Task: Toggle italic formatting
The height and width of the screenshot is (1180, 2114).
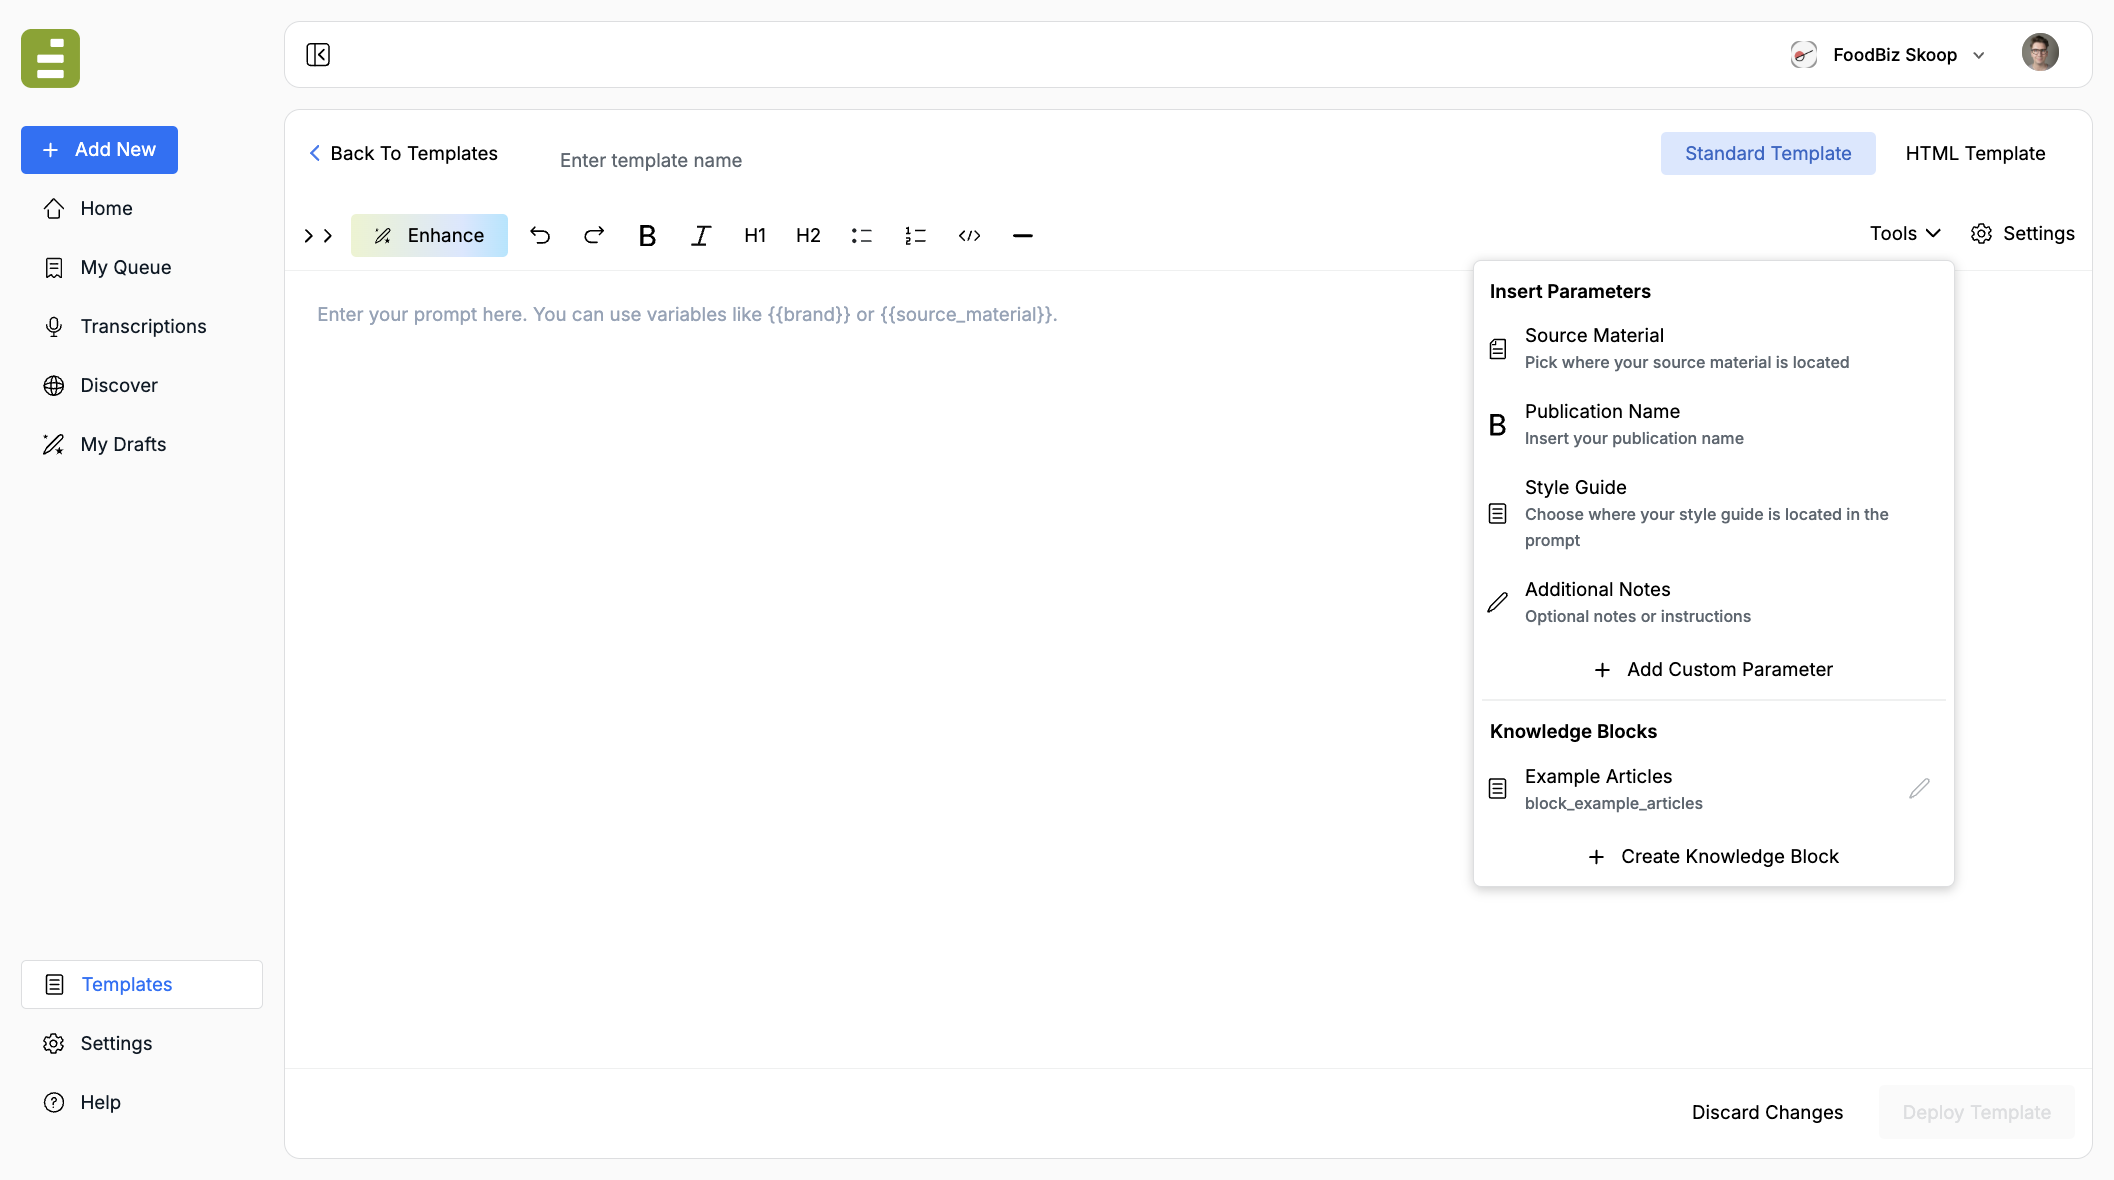Action: click(701, 235)
